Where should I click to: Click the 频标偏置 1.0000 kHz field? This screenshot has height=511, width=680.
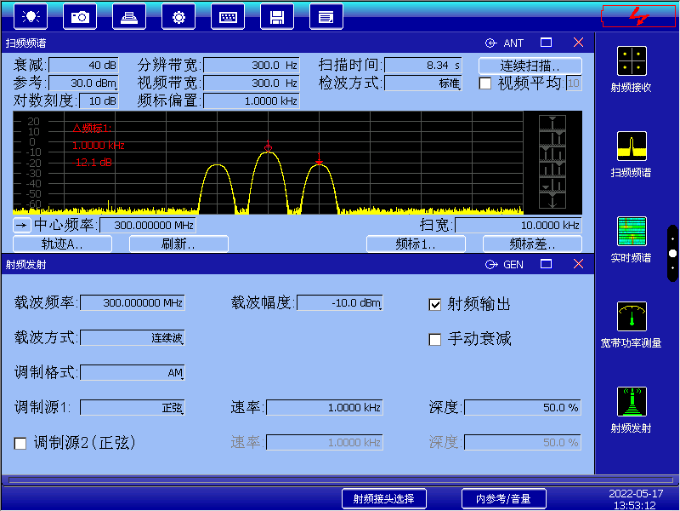(x=252, y=101)
